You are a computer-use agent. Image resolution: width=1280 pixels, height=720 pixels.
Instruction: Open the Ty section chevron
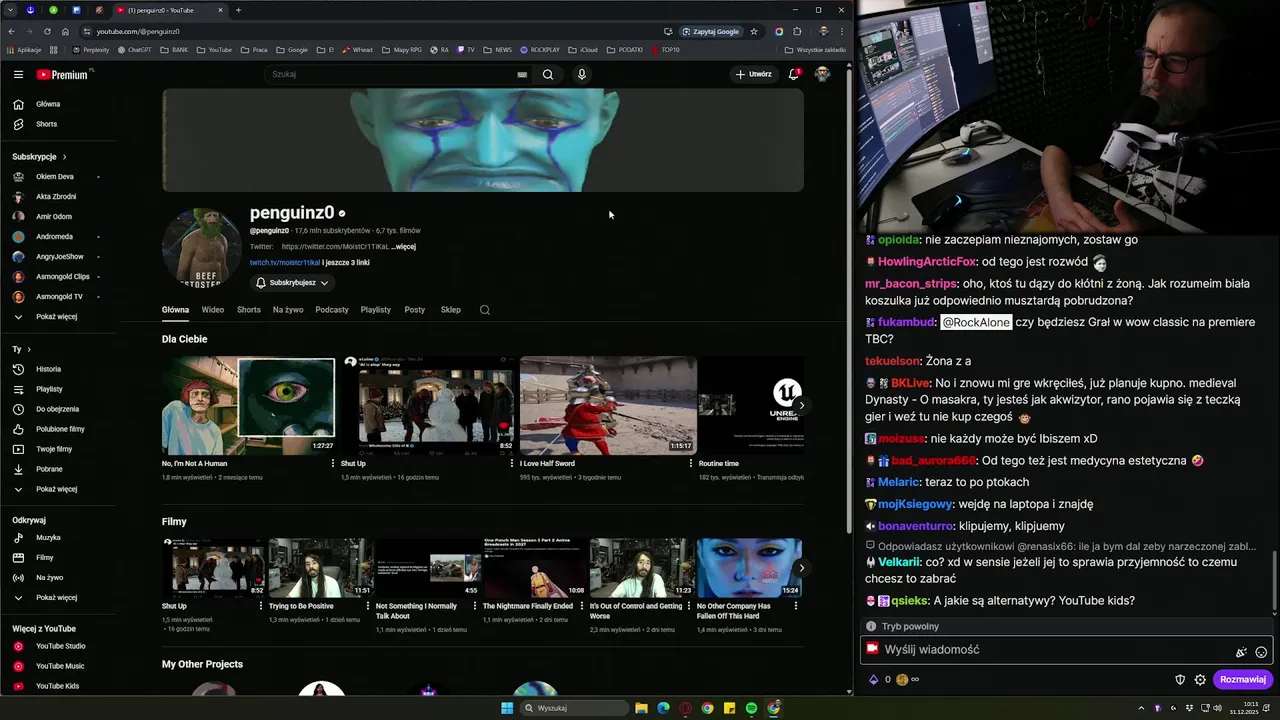29,349
